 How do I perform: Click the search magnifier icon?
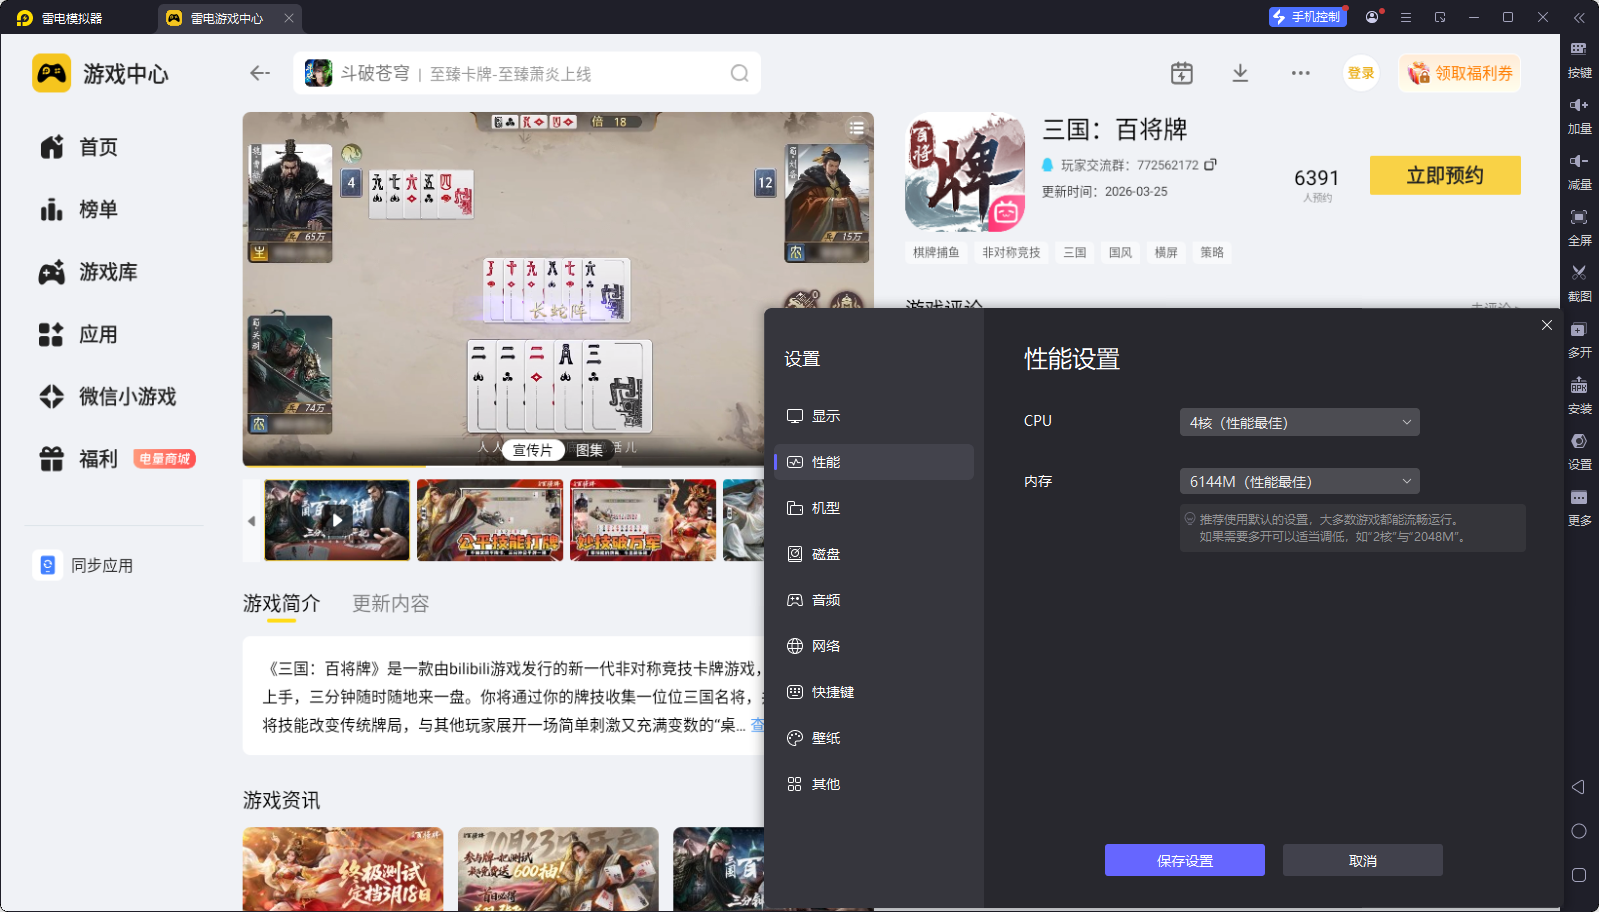739,73
